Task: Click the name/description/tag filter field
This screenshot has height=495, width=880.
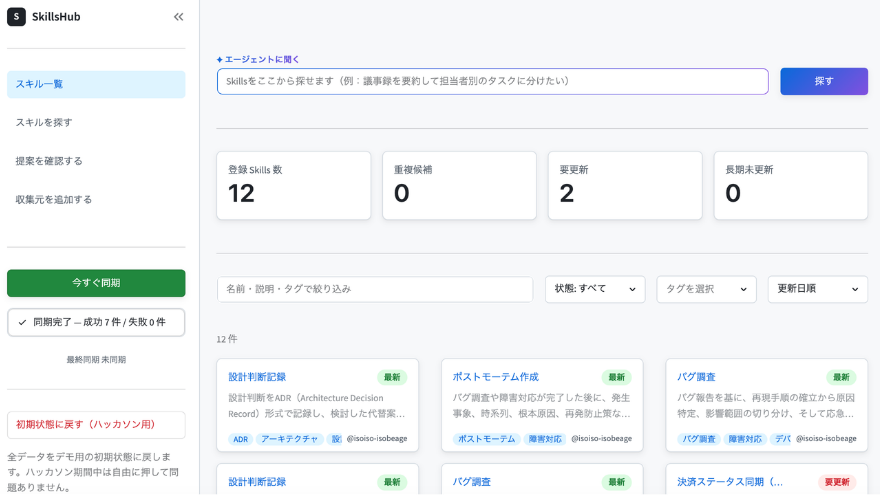Action: (x=375, y=289)
